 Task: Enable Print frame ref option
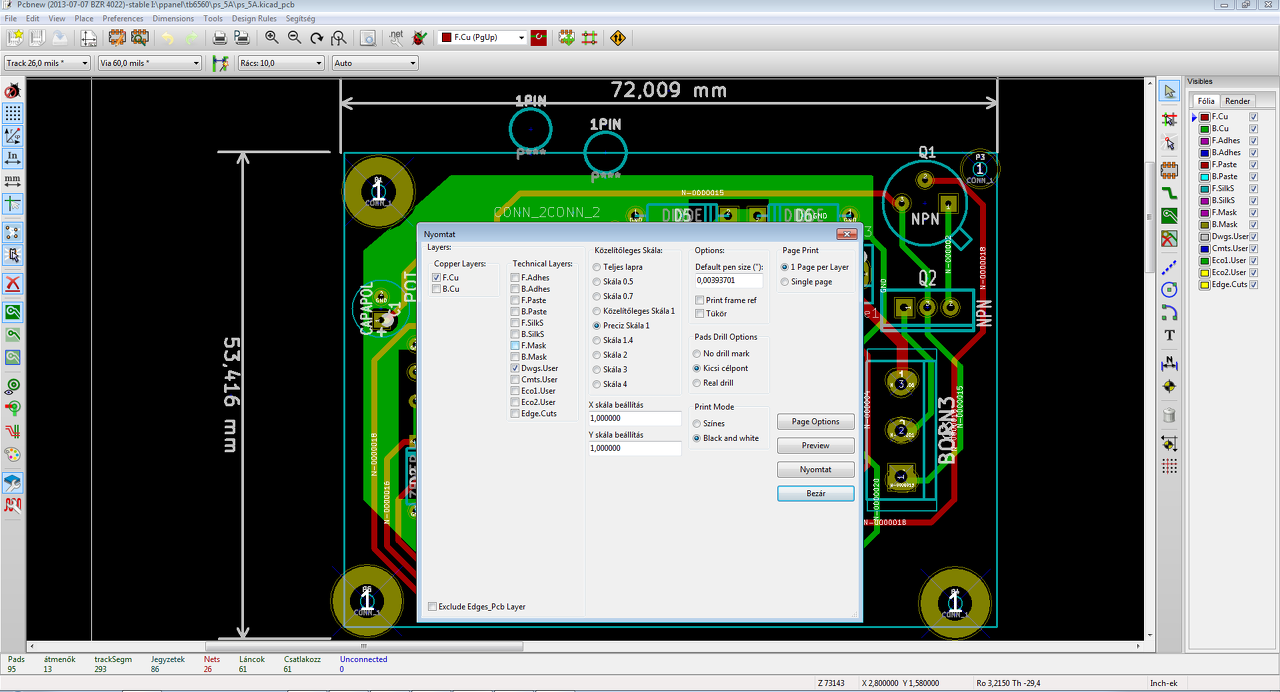pos(699,300)
